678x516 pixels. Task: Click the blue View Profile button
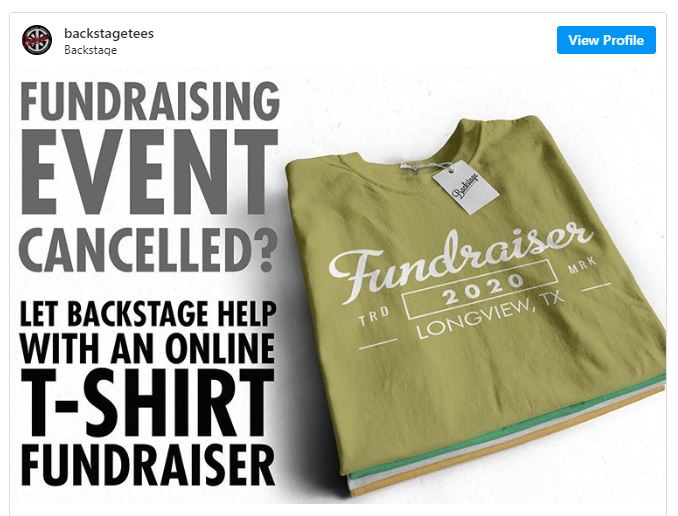(606, 40)
